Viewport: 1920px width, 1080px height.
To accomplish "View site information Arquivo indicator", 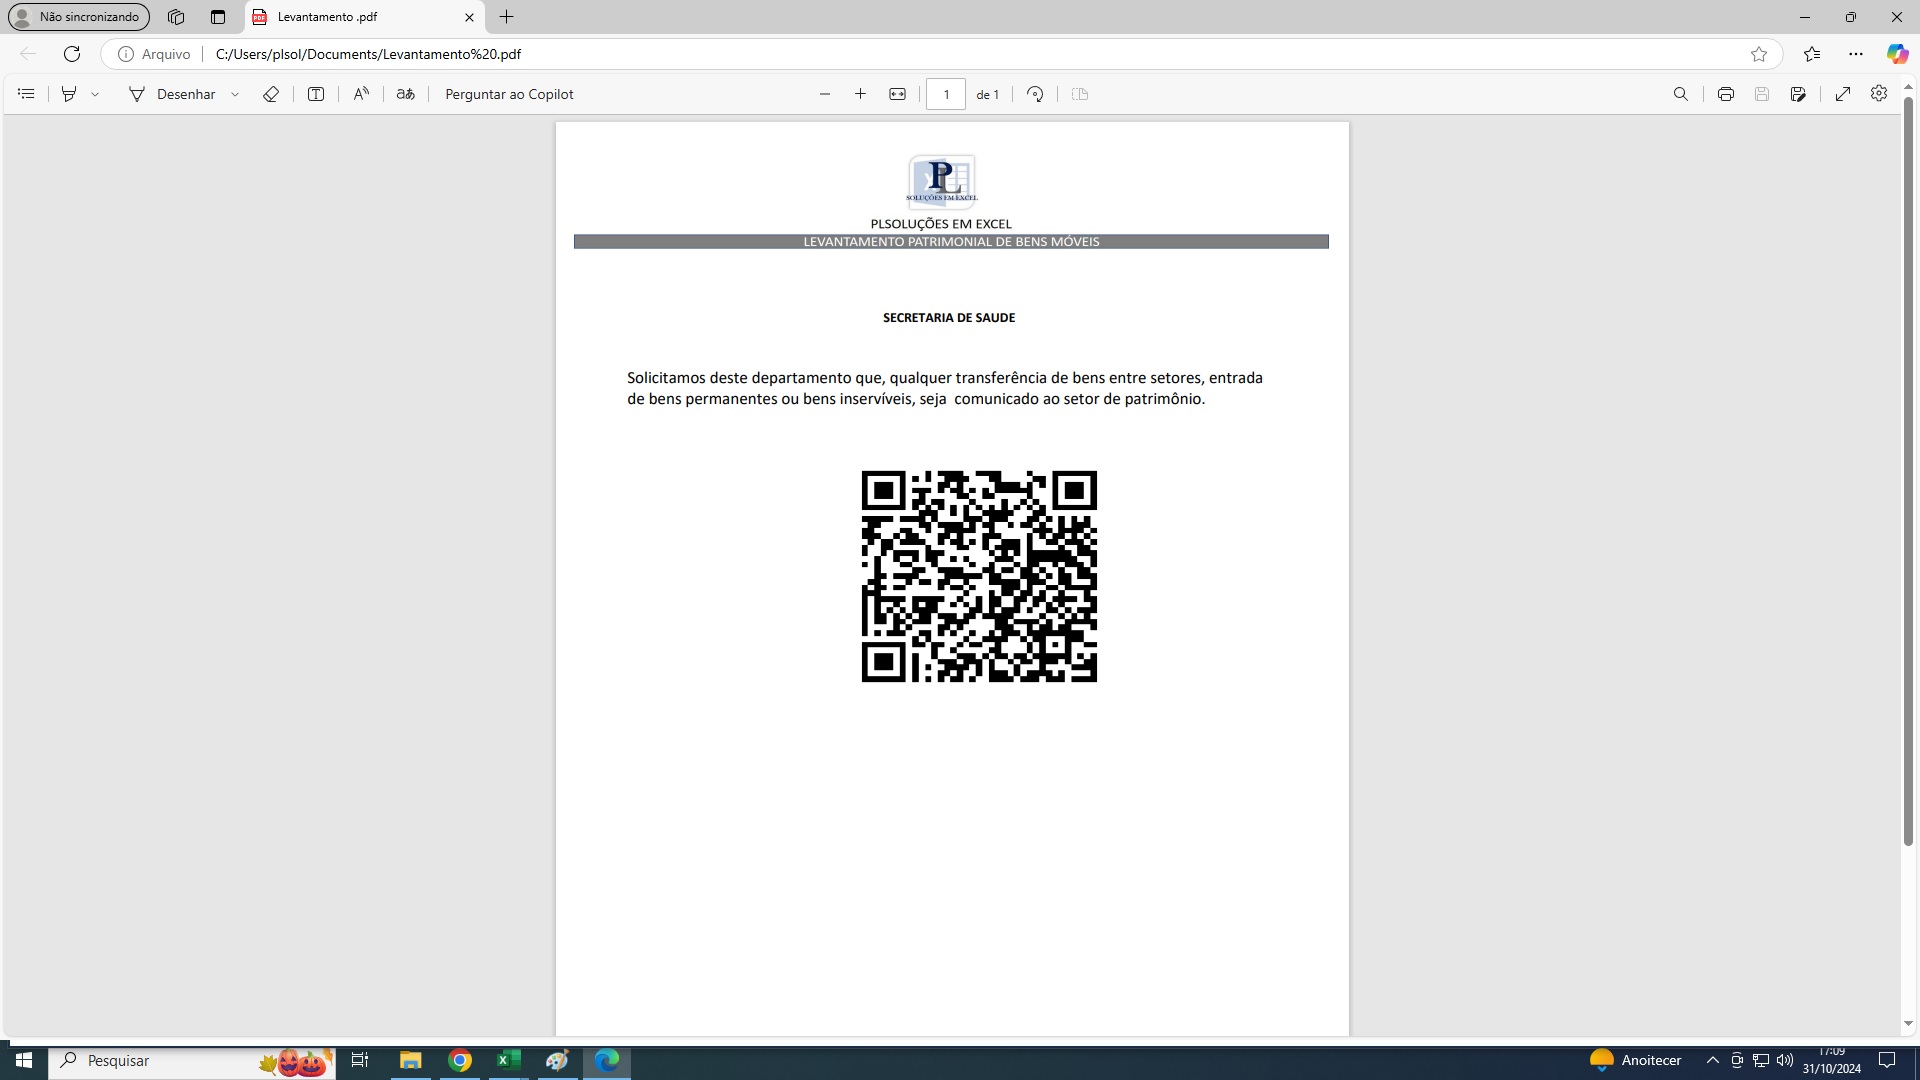I will tap(154, 54).
